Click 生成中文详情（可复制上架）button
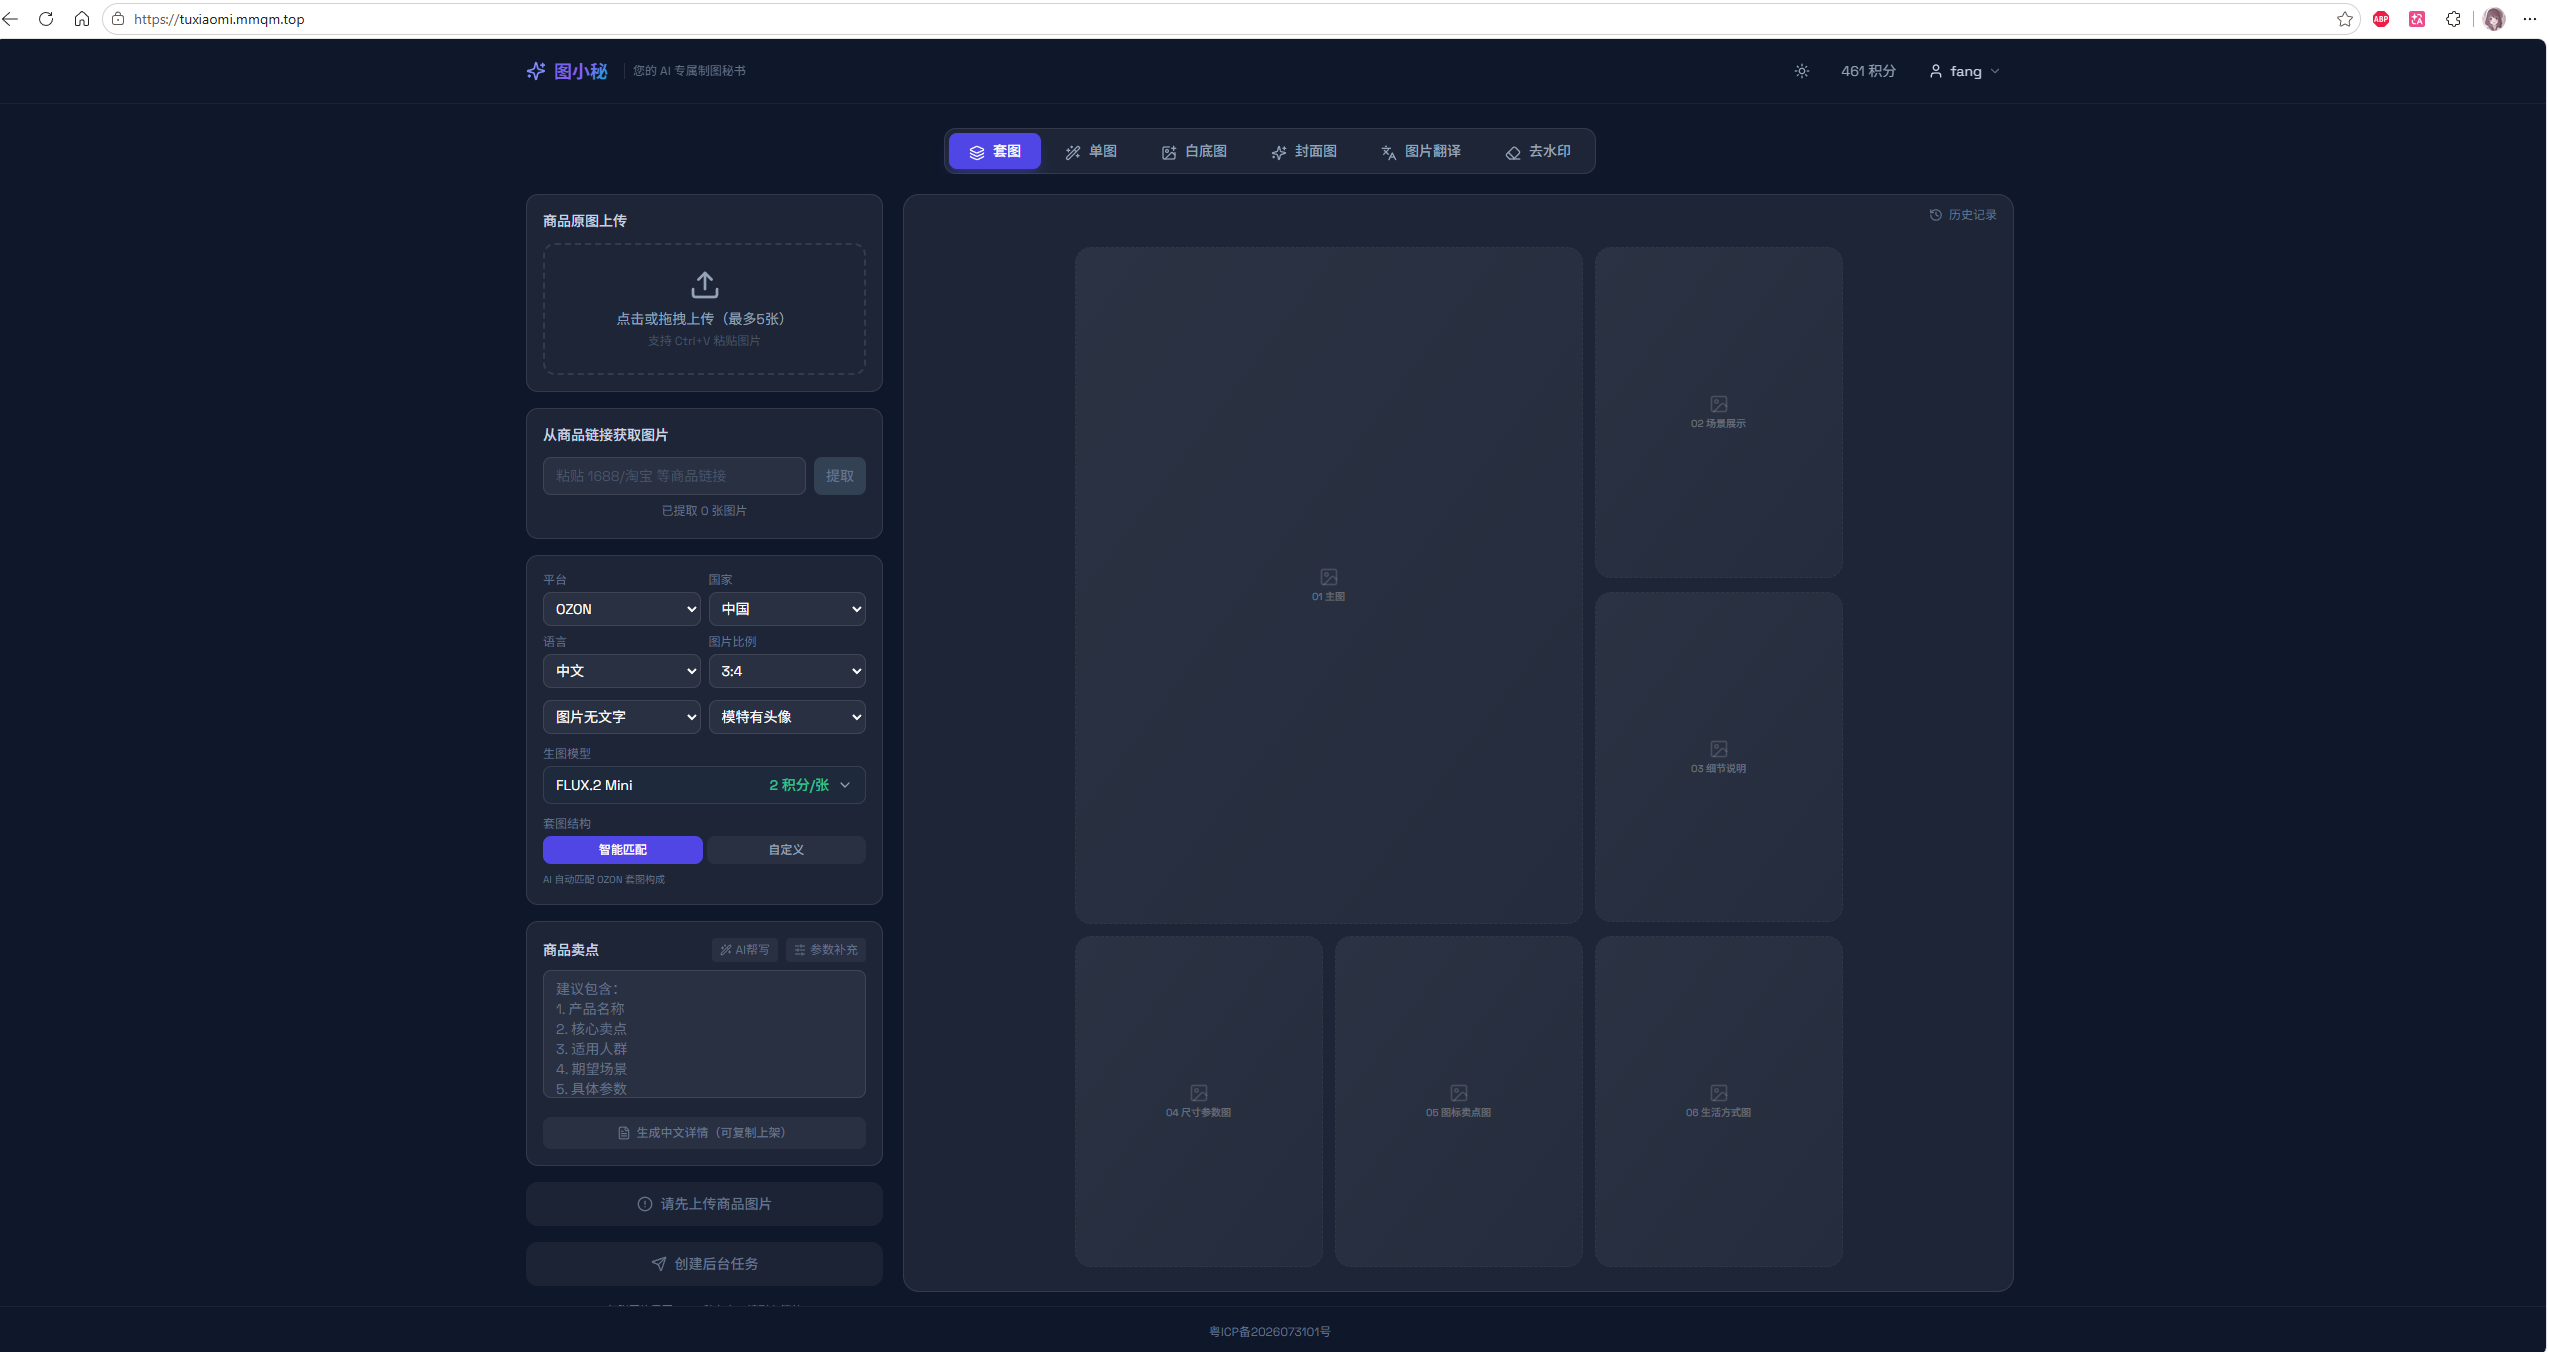2549x1352 pixels. [704, 1133]
